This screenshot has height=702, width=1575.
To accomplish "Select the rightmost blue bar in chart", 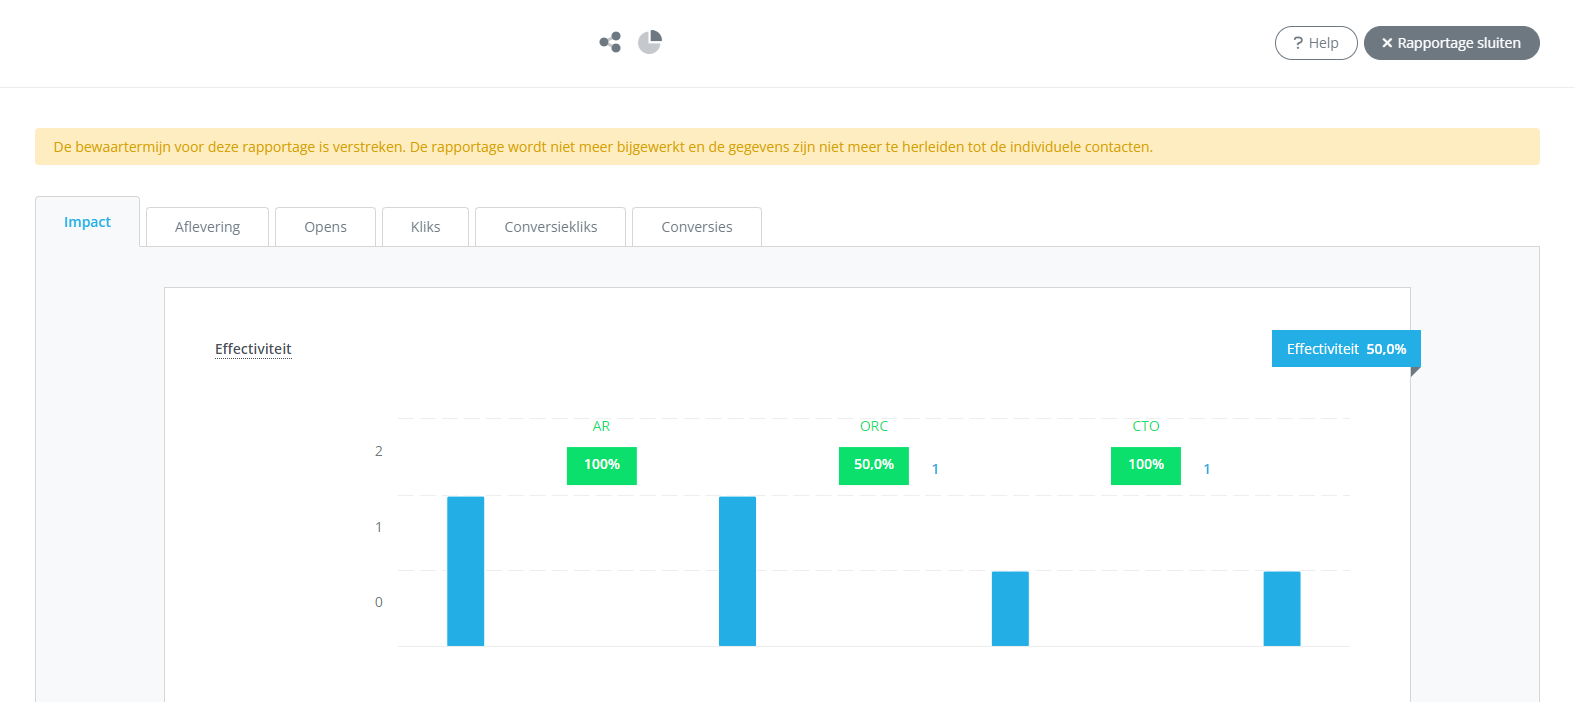I will point(1281,608).
